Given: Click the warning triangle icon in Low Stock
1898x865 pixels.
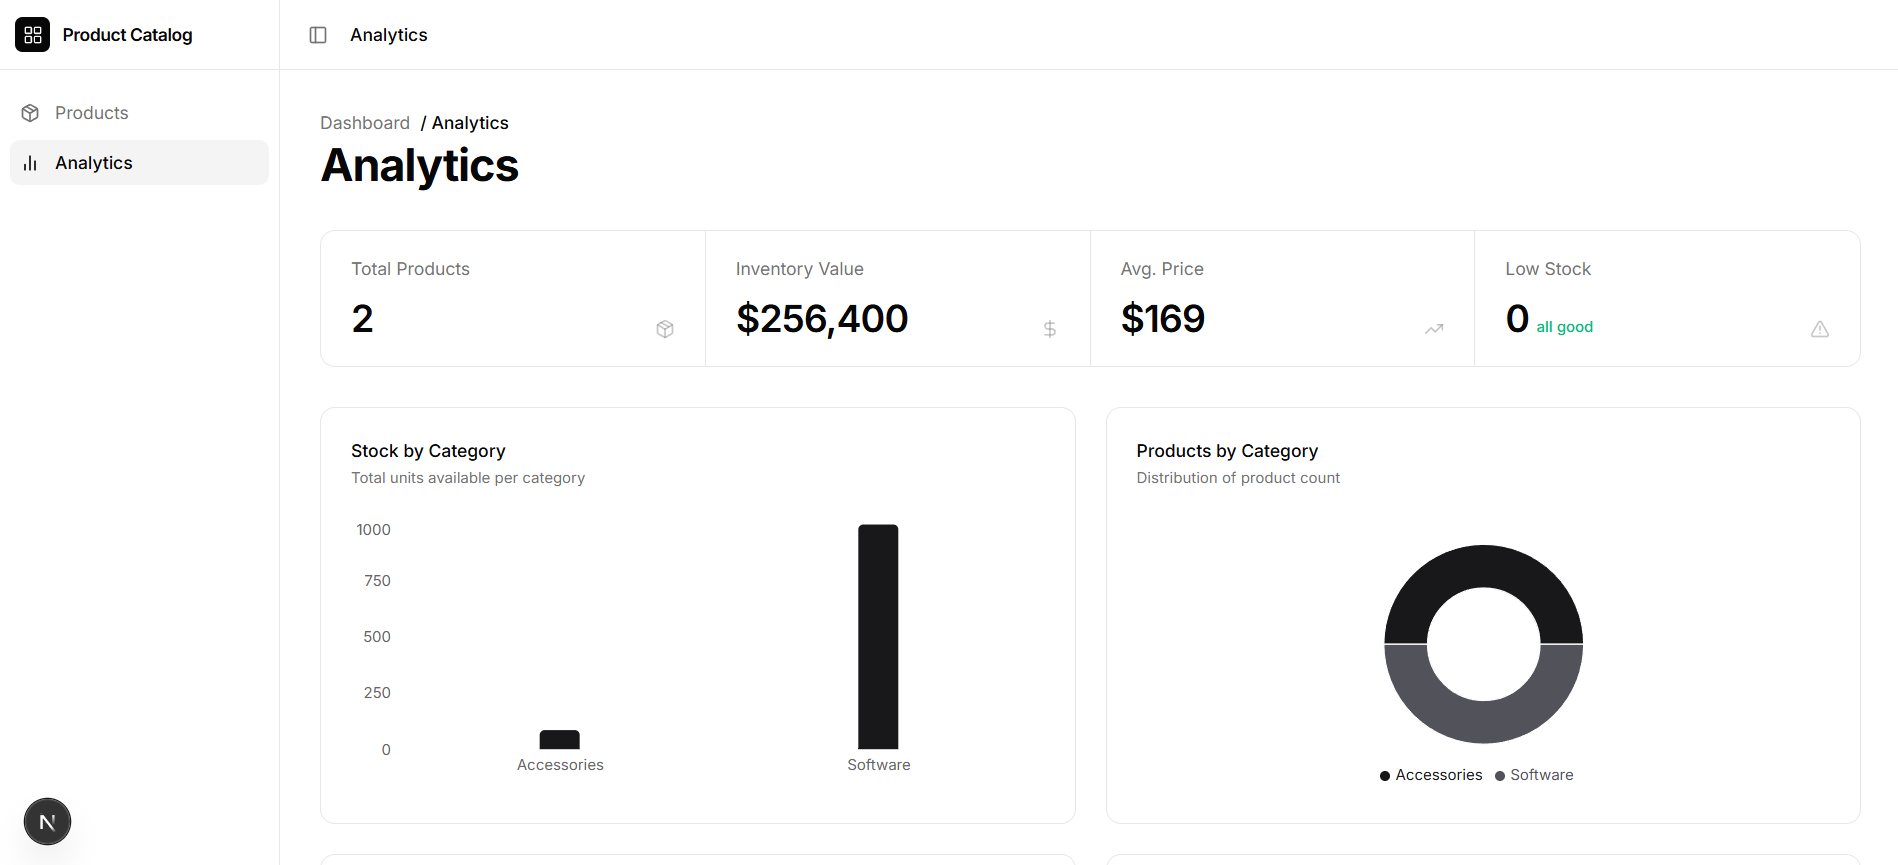Looking at the screenshot, I should click(1820, 329).
